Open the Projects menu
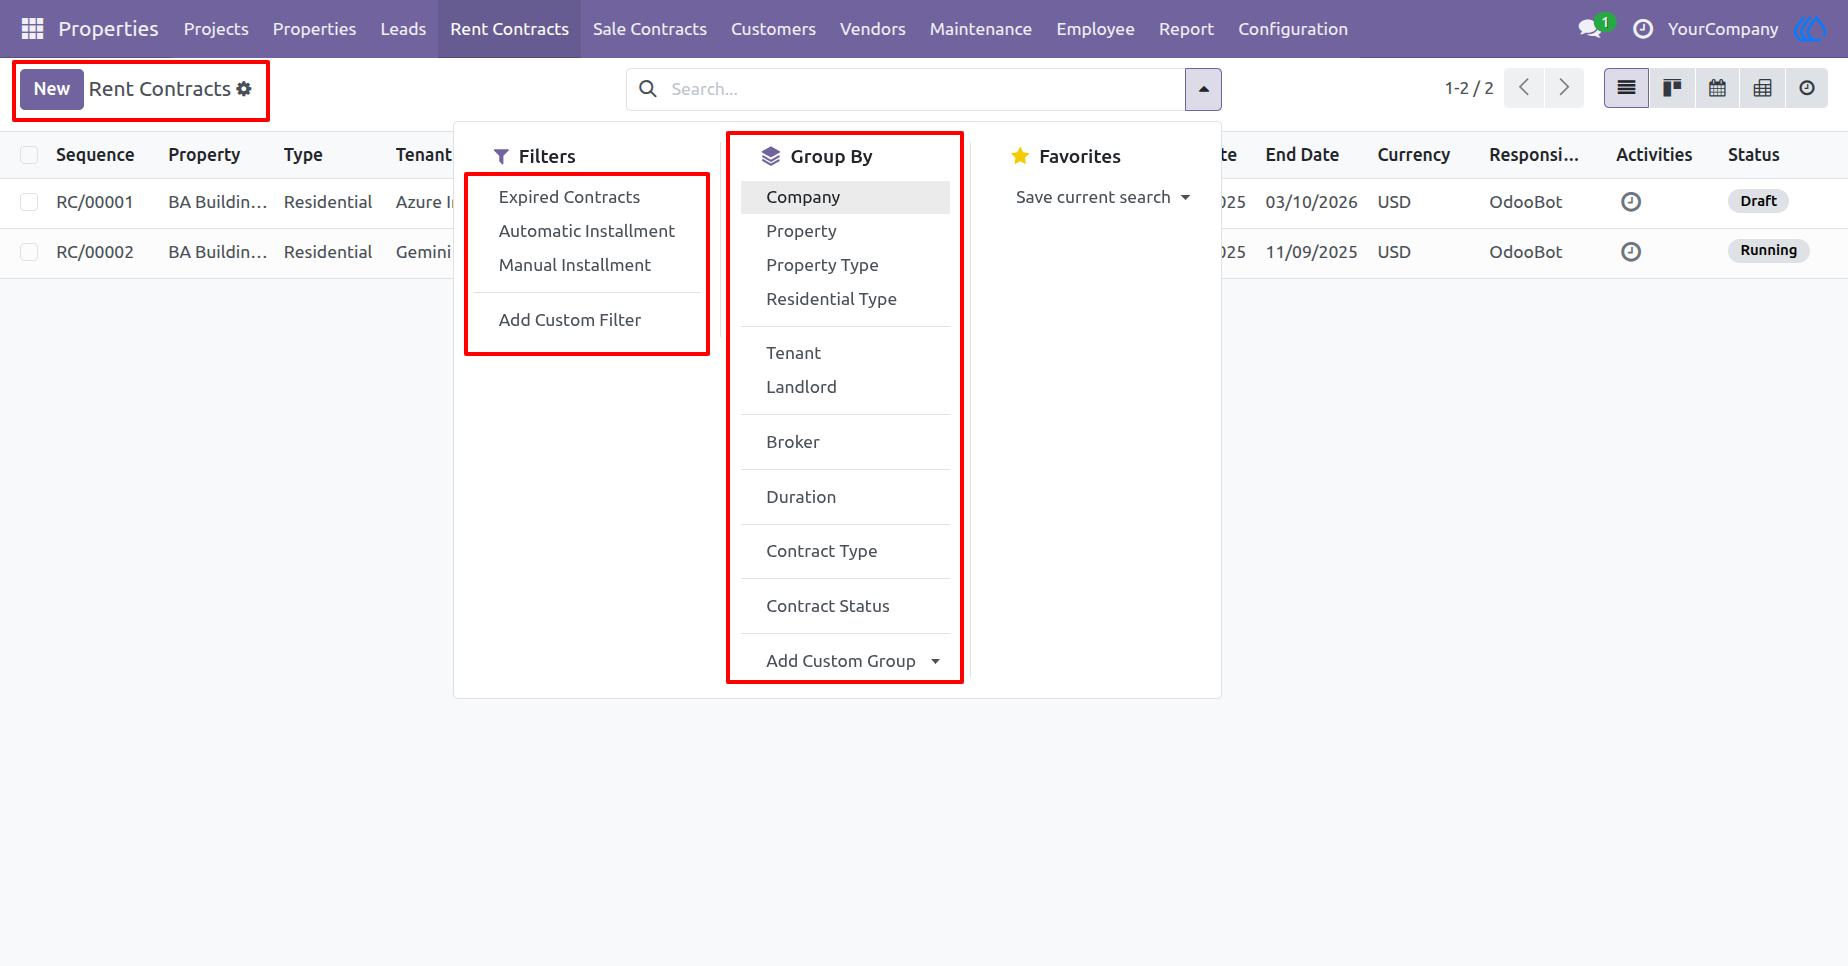The image size is (1848, 966). [x=216, y=29]
